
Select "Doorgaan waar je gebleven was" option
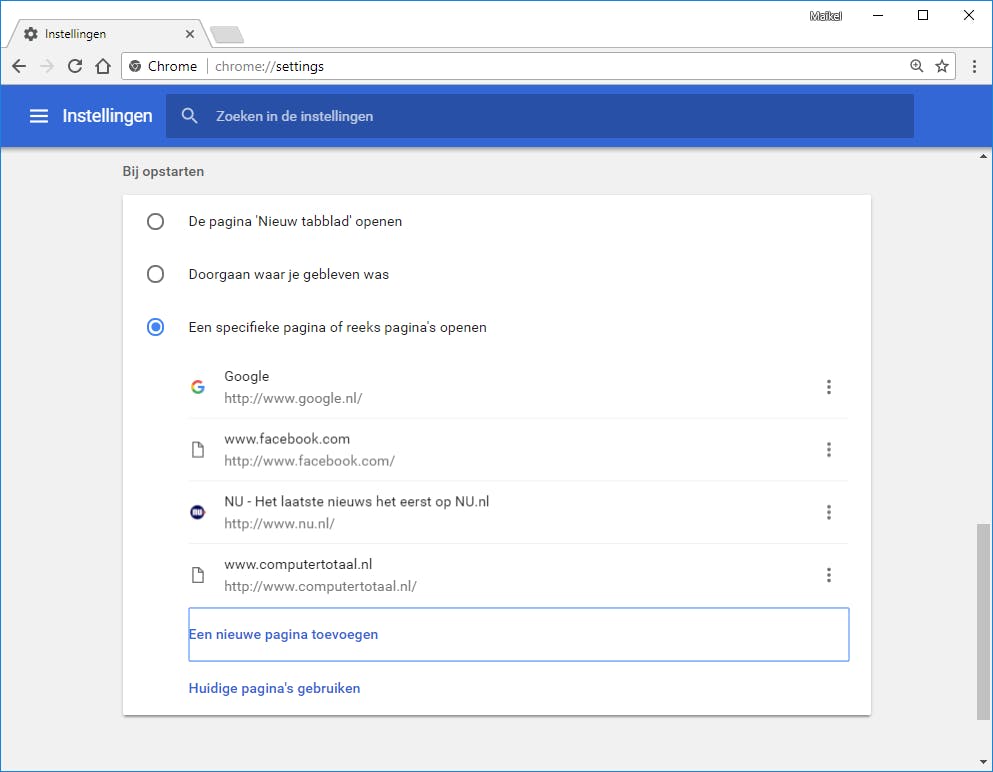pyautogui.click(x=155, y=274)
